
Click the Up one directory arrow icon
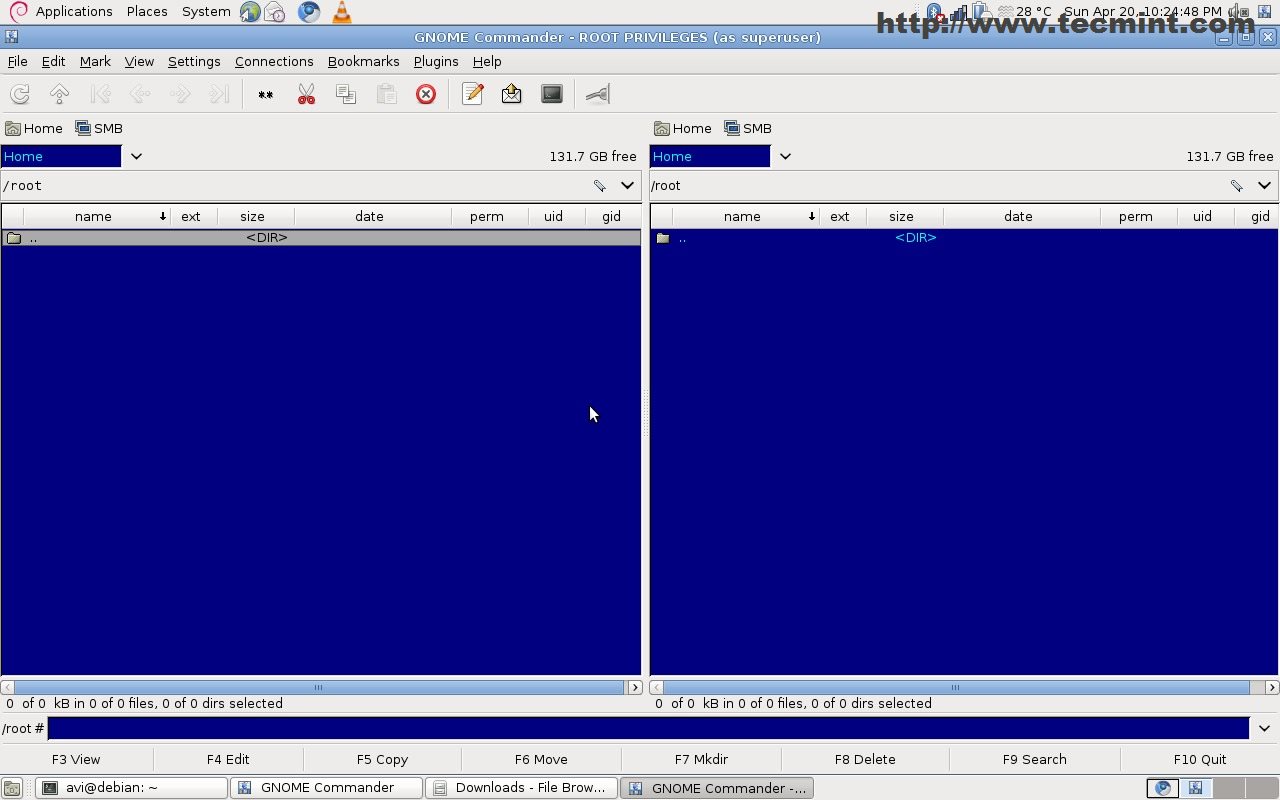59,94
